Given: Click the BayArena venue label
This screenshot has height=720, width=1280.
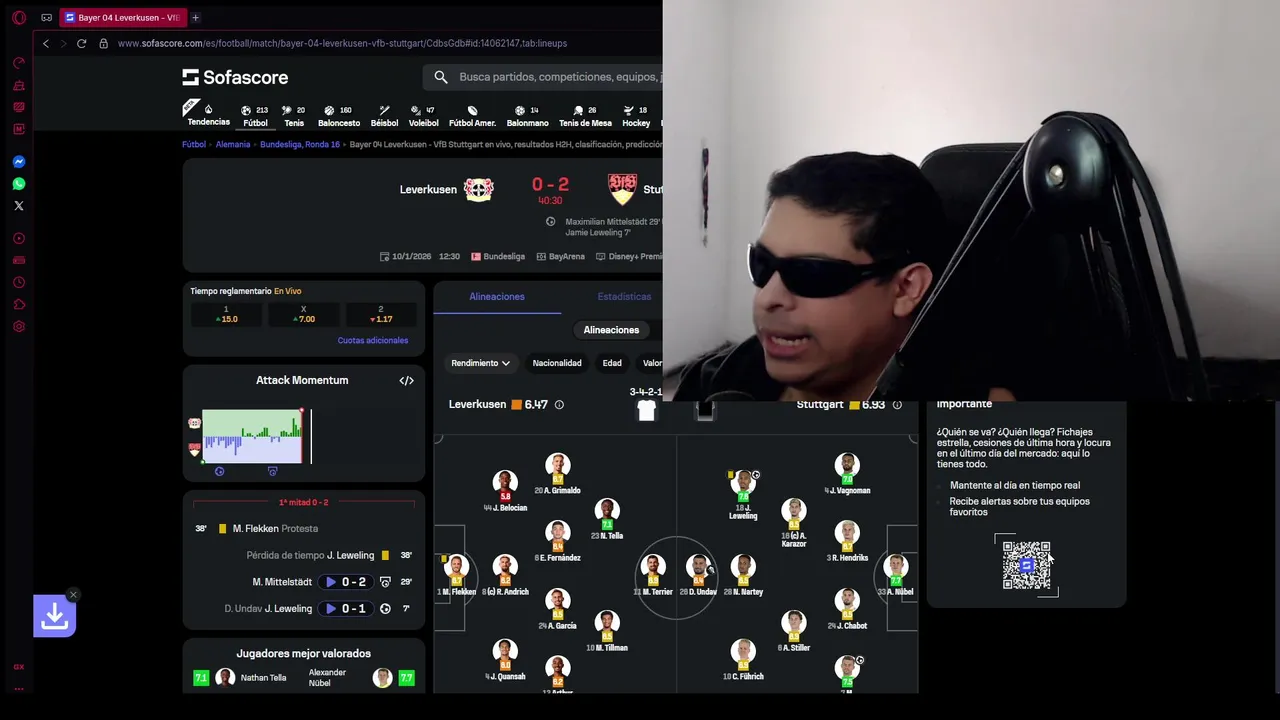Looking at the screenshot, I should pyautogui.click(x=561, y=257).
